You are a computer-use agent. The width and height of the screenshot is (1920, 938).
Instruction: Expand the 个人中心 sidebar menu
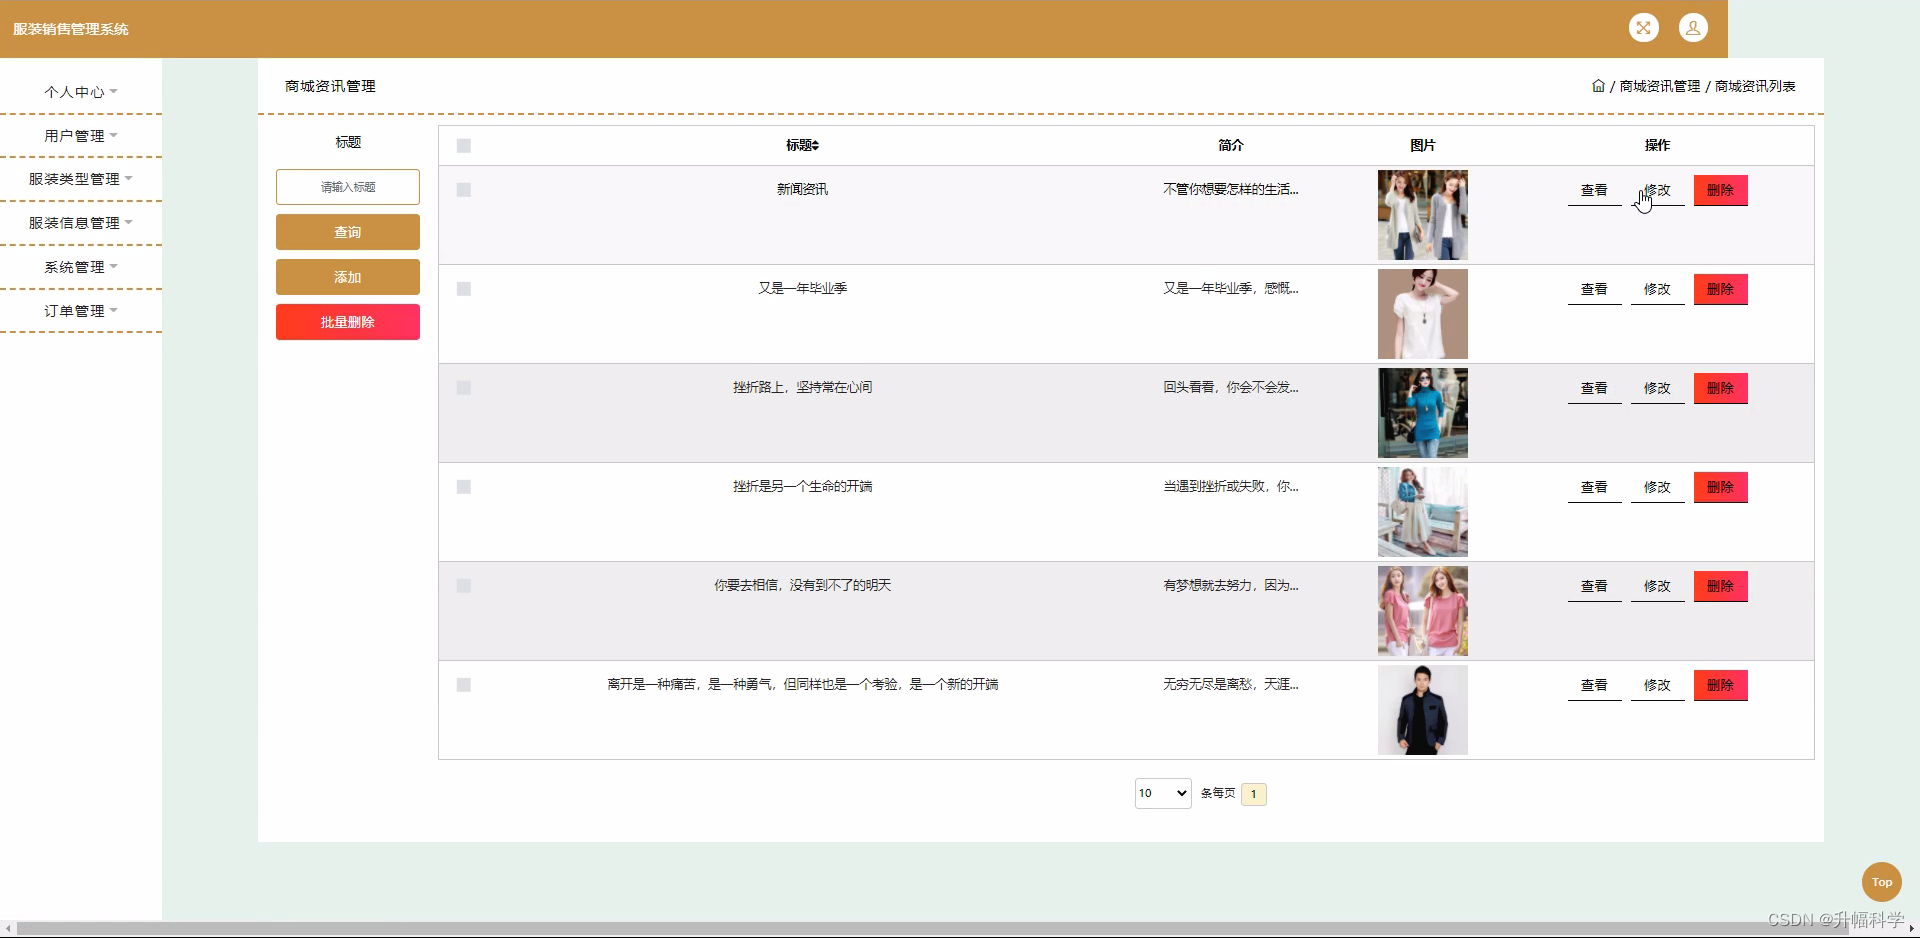[x=80, y=92]
